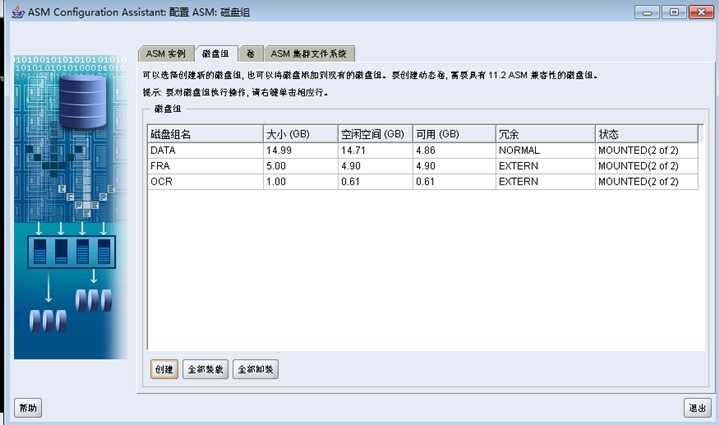Click the 全部装载 button
Viewport: 719px width, 425px height.
click(205, 369)
